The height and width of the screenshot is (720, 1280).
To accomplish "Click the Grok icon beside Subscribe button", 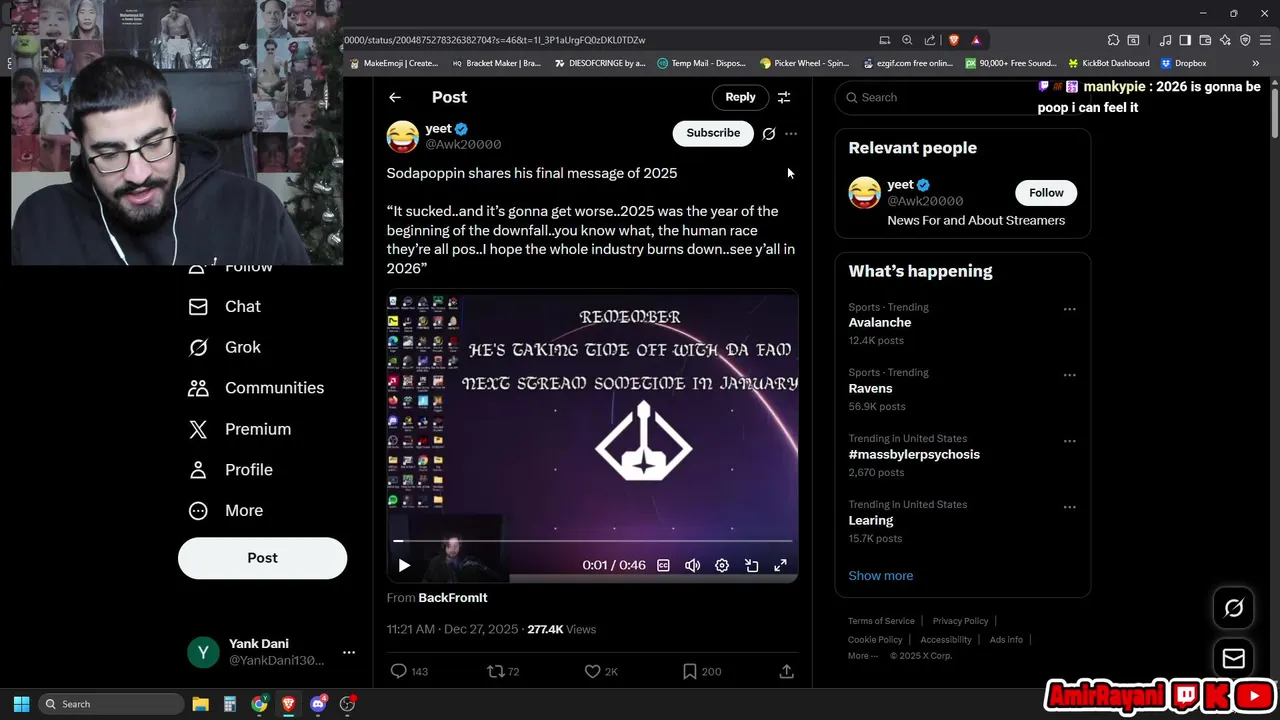I will 768,133.
